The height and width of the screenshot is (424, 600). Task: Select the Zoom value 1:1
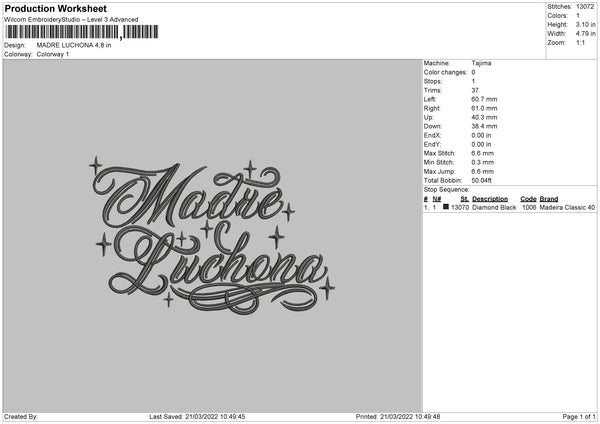pyautogui.click(x=580, y=42)
